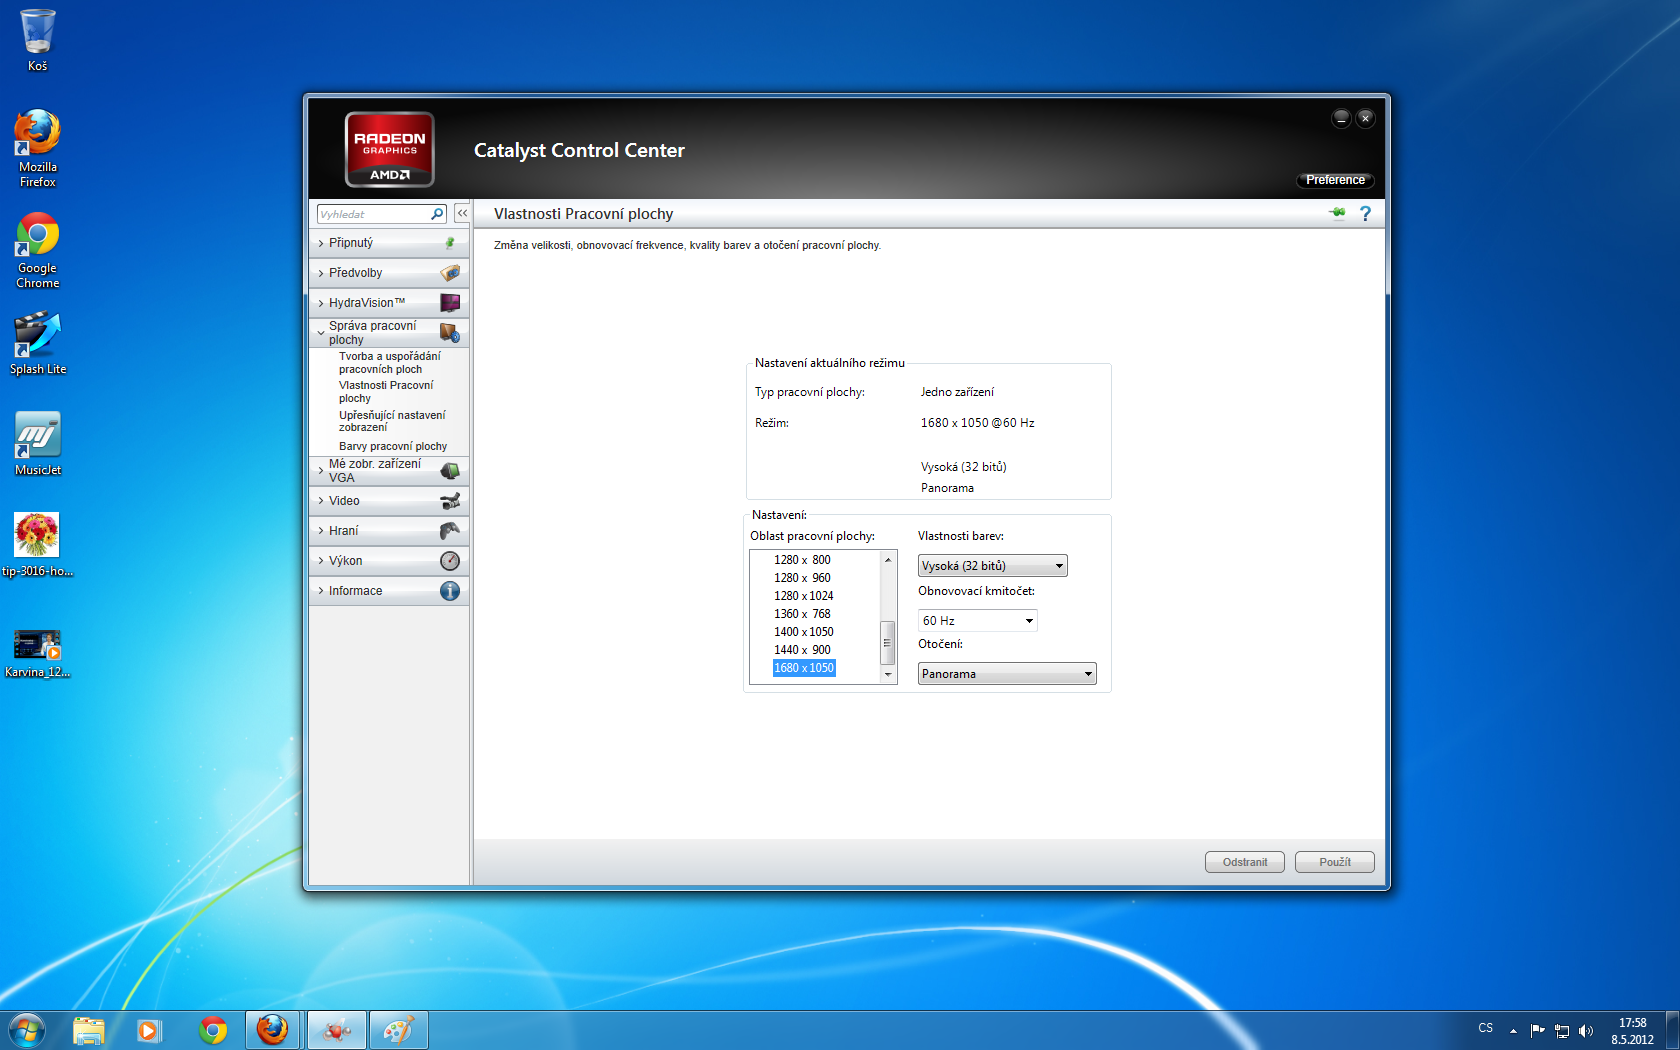This screenshot has width=1680, height=1050.
Task: Switch to Paint in taskbar
Action: coord(399,1030)
